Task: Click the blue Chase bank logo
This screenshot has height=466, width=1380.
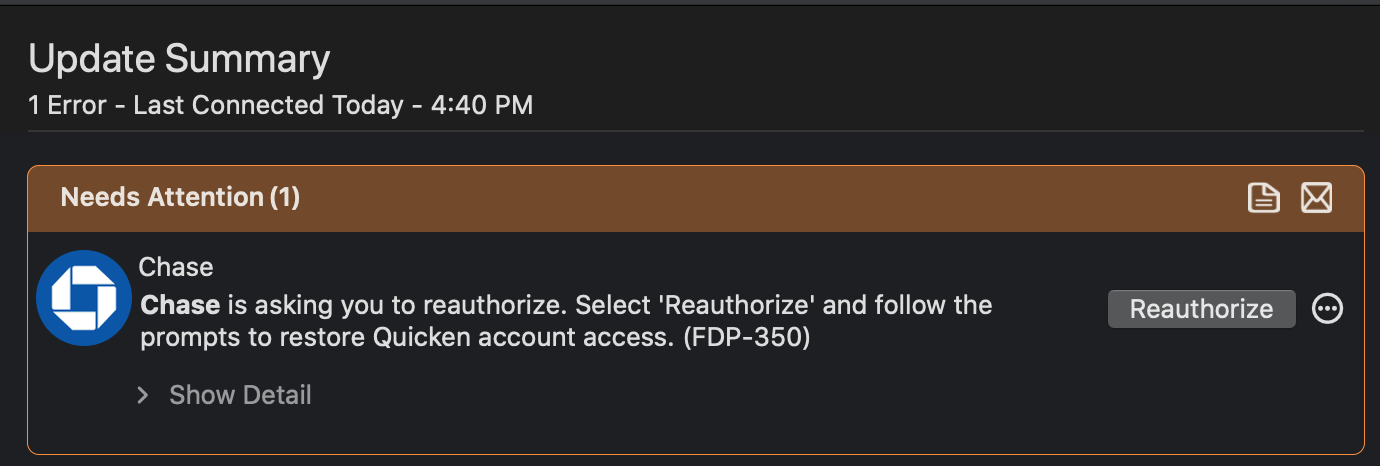Action: click(84, 298)
